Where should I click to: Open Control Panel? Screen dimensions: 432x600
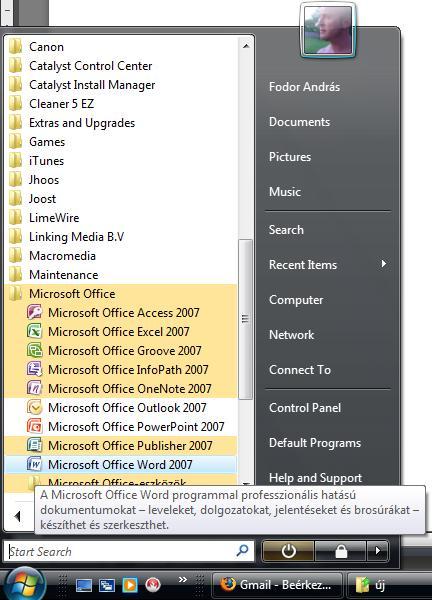pos(305,408)
